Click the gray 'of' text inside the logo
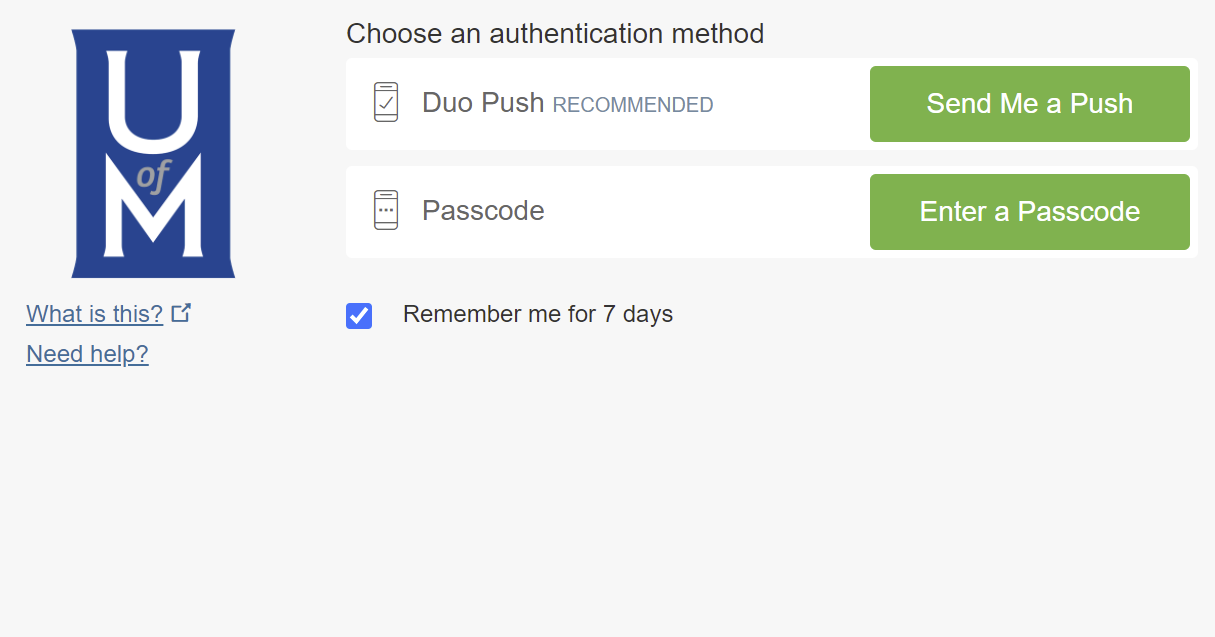The image size is (1215, 637). click(152, 177)
